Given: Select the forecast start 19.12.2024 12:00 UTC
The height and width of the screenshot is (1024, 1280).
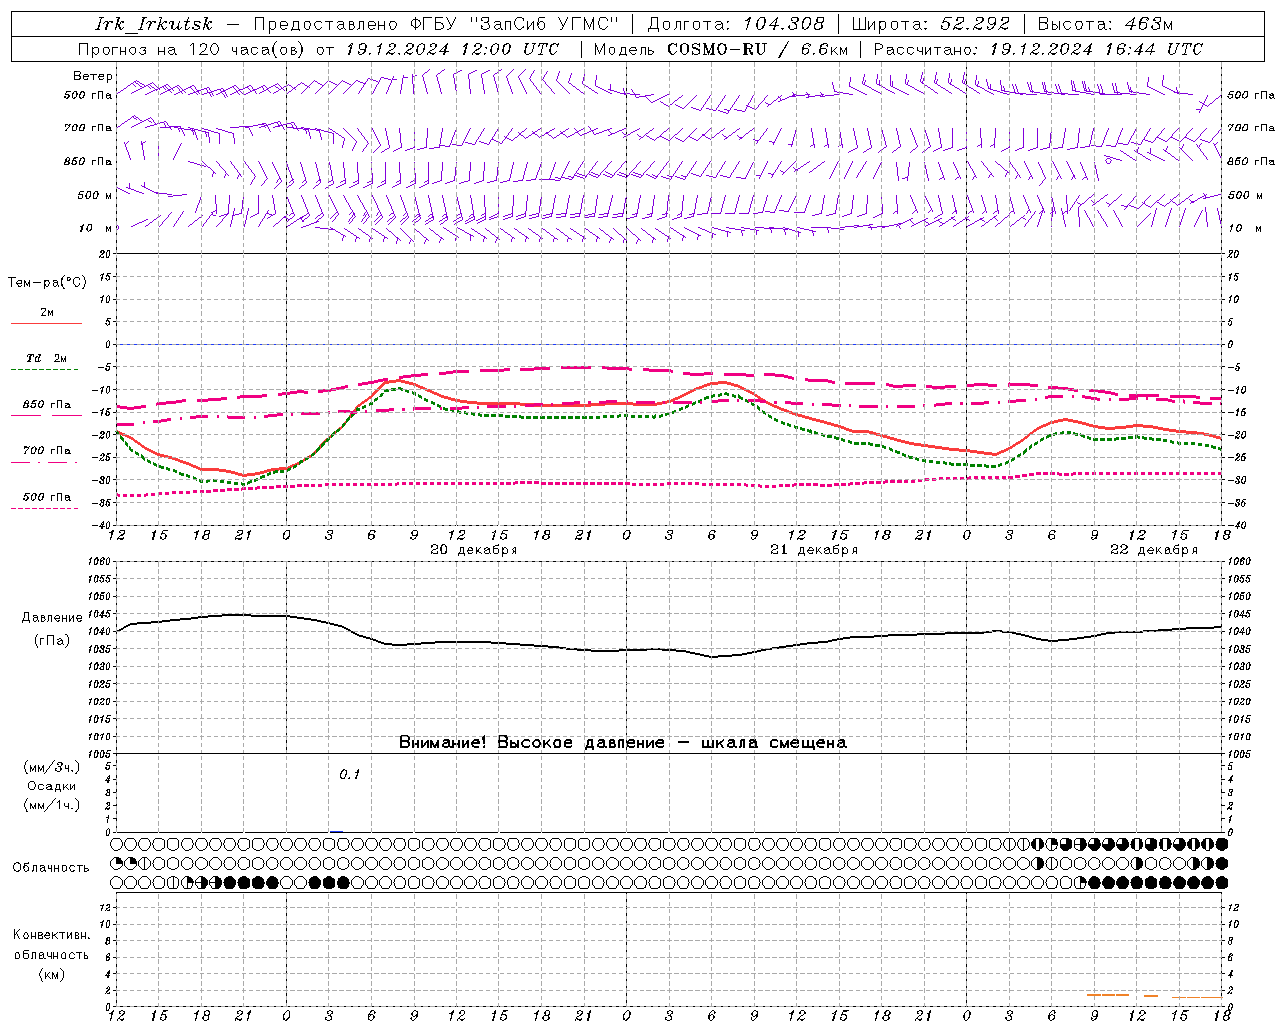Looking at the screenshot, I should (452, 49).
